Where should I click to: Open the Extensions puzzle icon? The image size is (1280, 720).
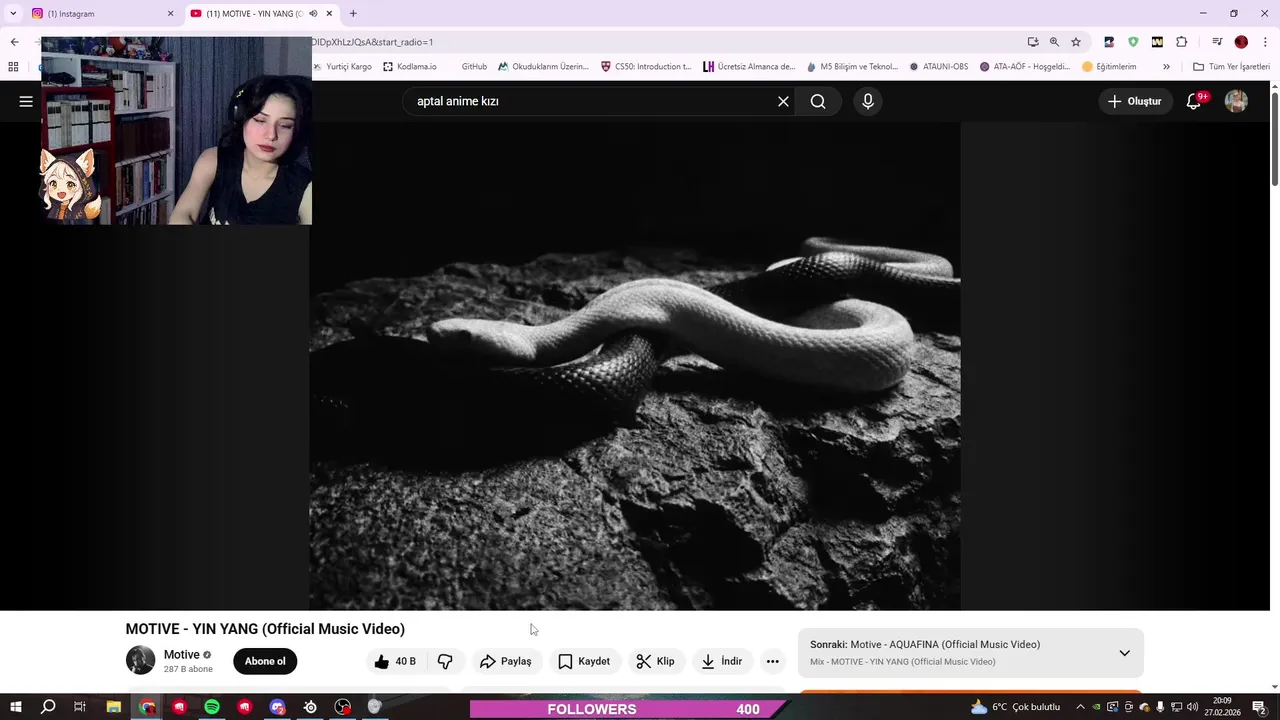1182,42
